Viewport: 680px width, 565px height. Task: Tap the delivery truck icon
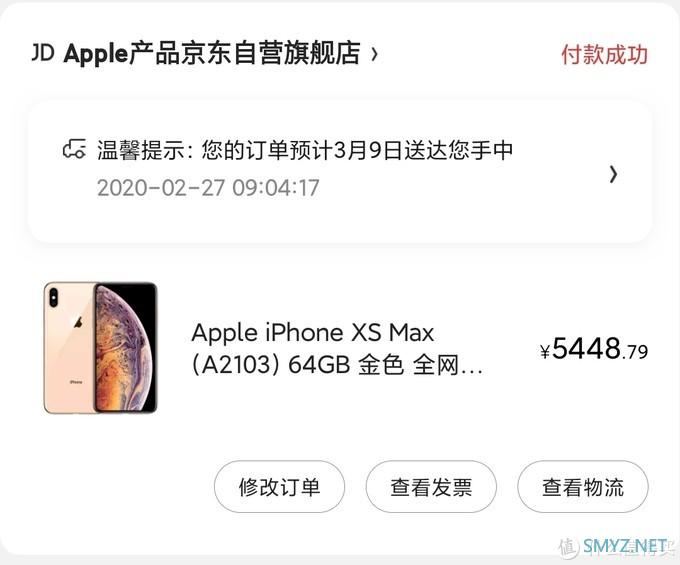point(74,150)
